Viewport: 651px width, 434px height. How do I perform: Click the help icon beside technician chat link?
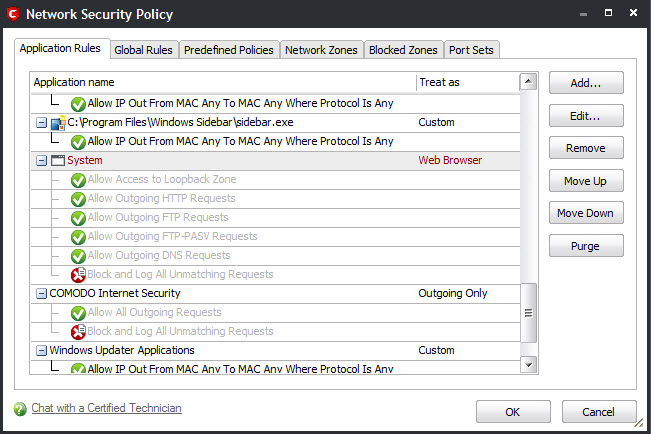(20, 409)
